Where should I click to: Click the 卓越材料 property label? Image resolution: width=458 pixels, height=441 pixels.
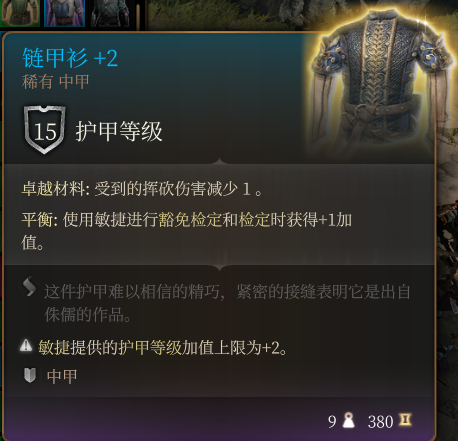[x=54, y=189]
